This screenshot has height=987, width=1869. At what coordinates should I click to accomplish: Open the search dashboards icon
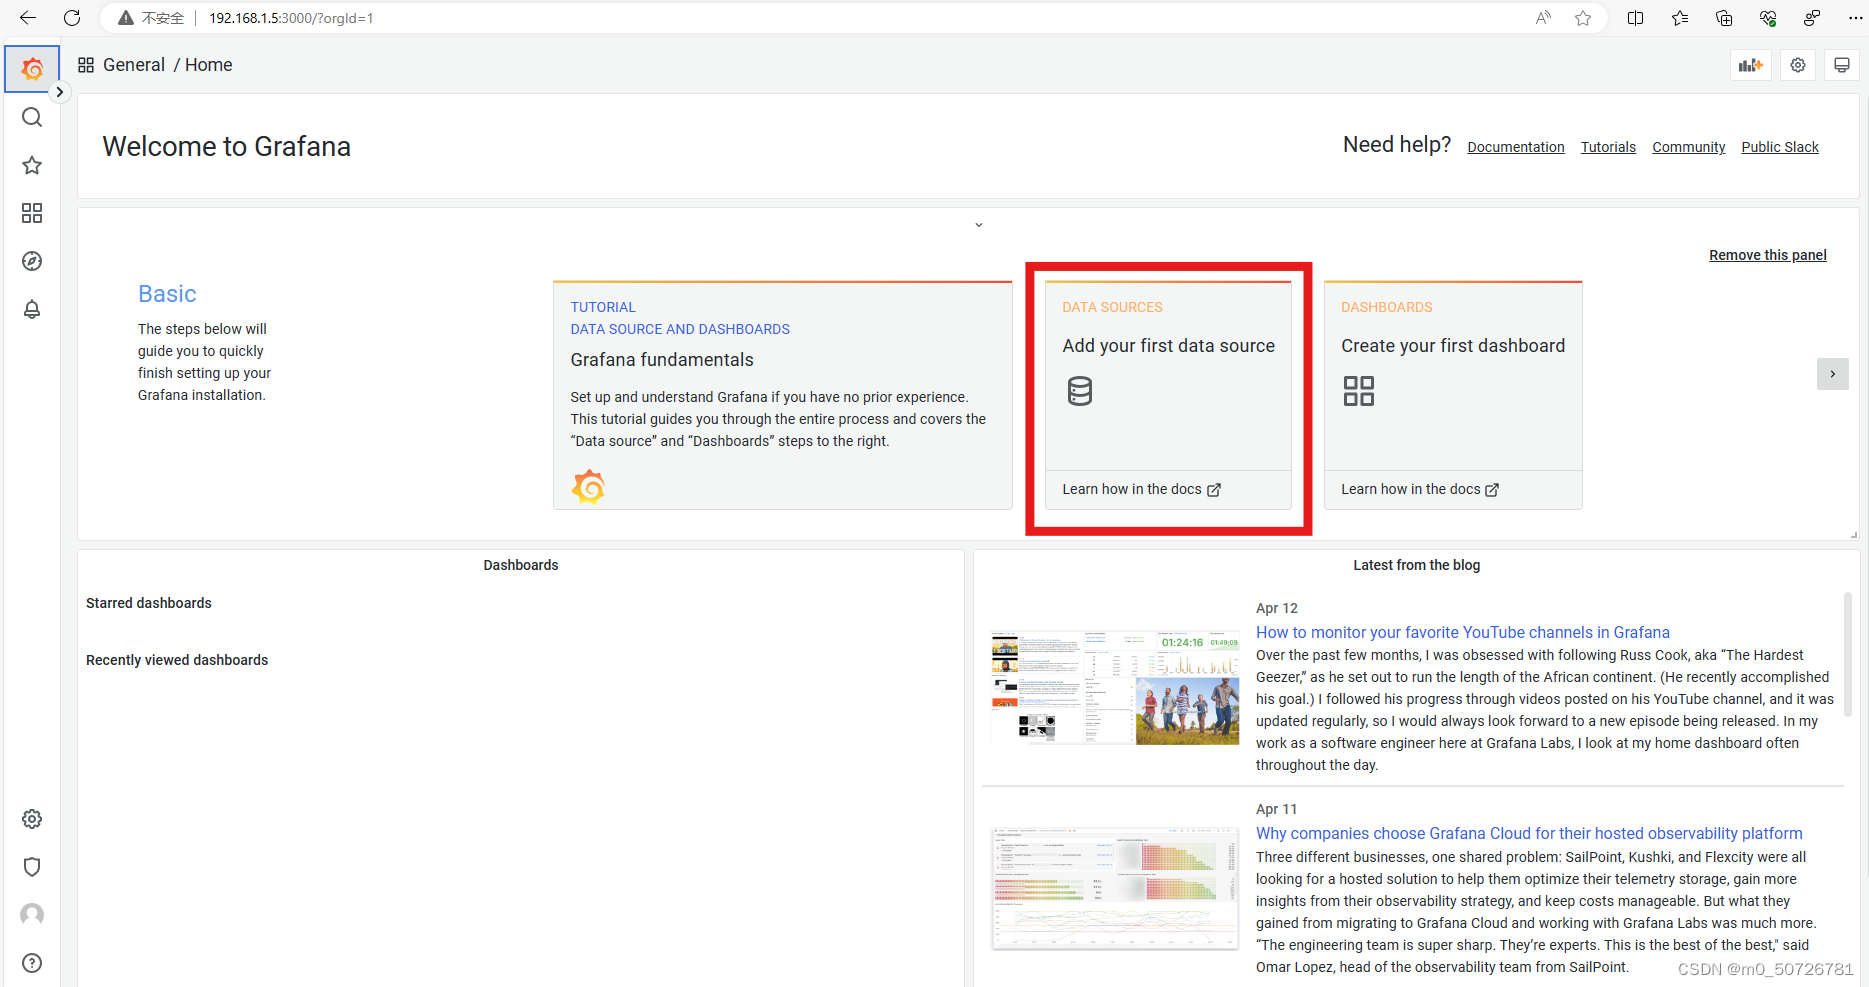32,118
